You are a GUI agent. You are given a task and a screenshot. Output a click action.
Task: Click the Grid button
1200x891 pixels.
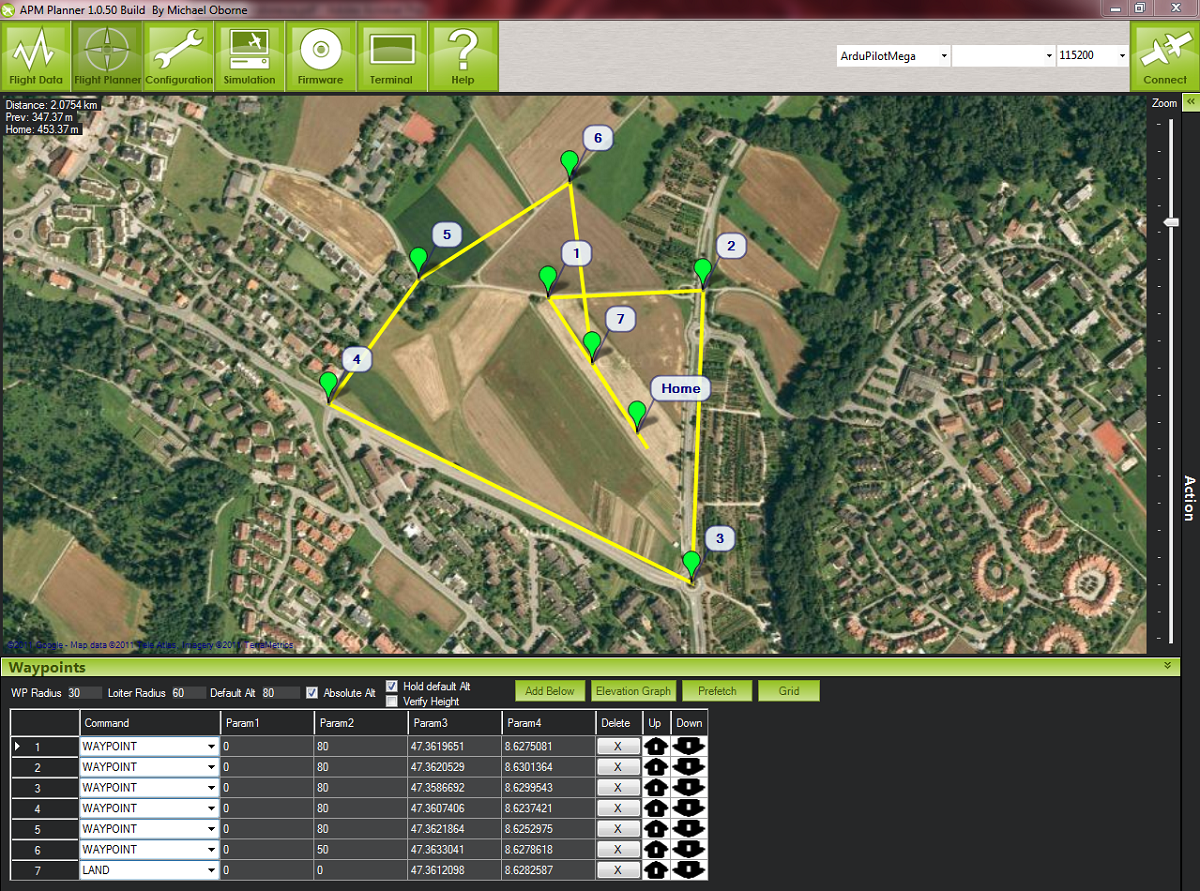(x=789, y=691)
